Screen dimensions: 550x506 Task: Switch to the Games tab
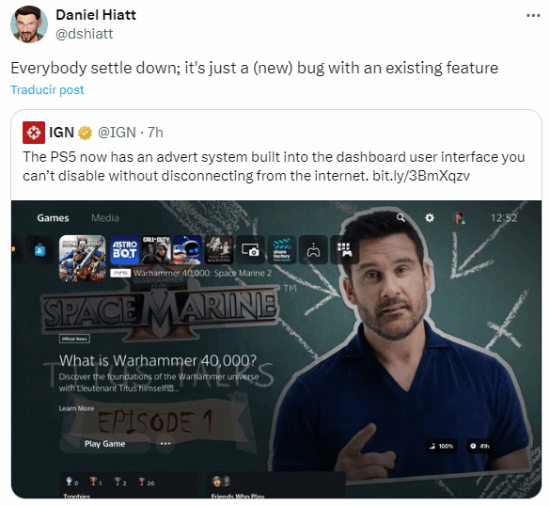(x=53, y=218)
